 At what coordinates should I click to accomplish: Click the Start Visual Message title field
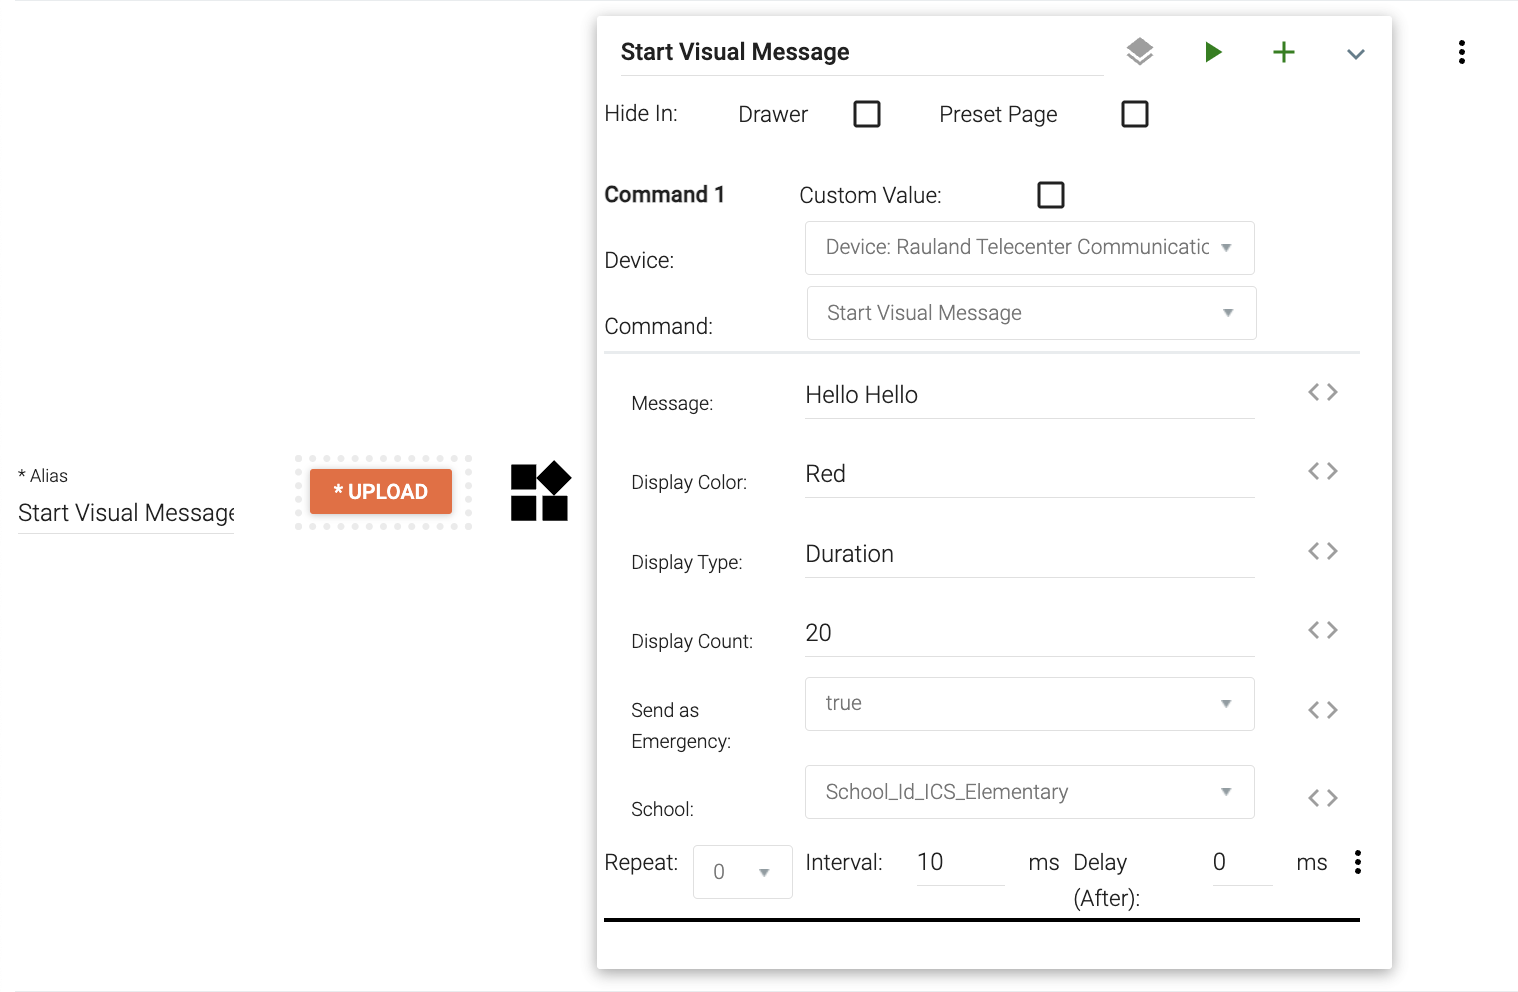(x=862, y=52)
